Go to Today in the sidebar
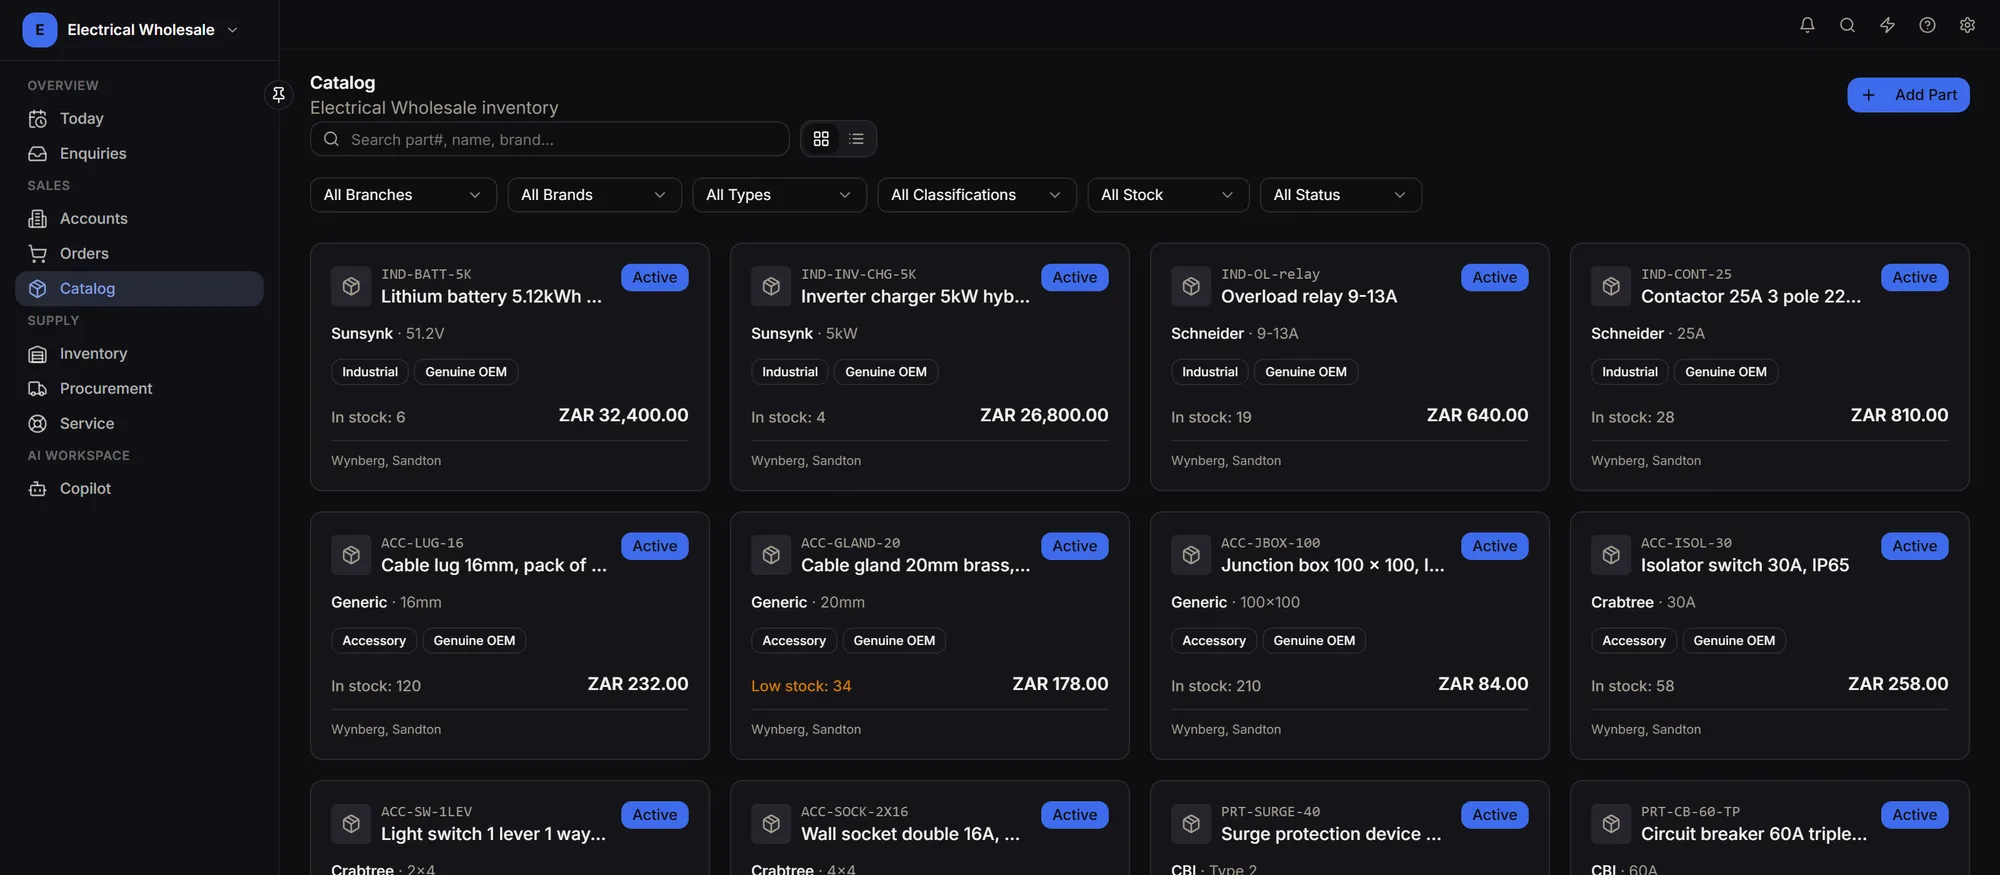The width and height of the screenshot is (2000, 875). pos(139,119)
